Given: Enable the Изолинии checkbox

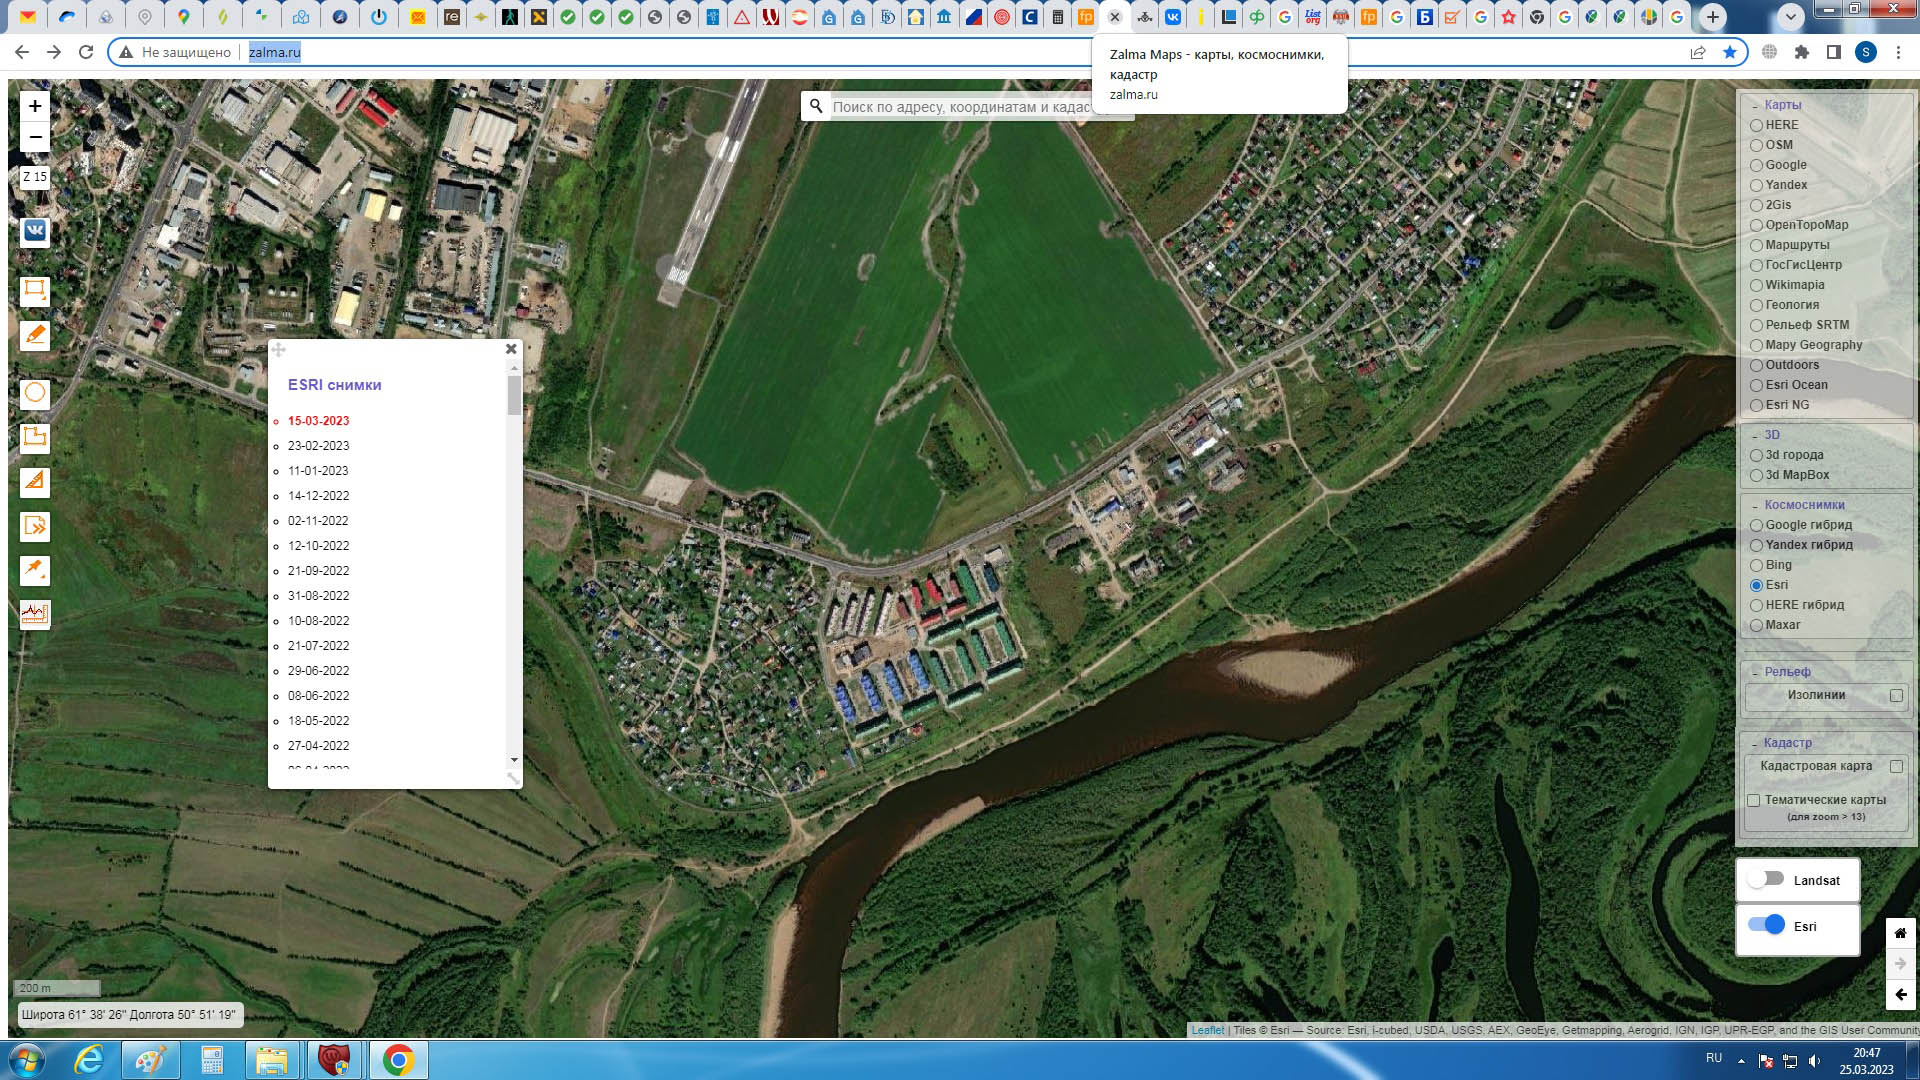Looking at the screenshot, I should tap(1896, 696).
